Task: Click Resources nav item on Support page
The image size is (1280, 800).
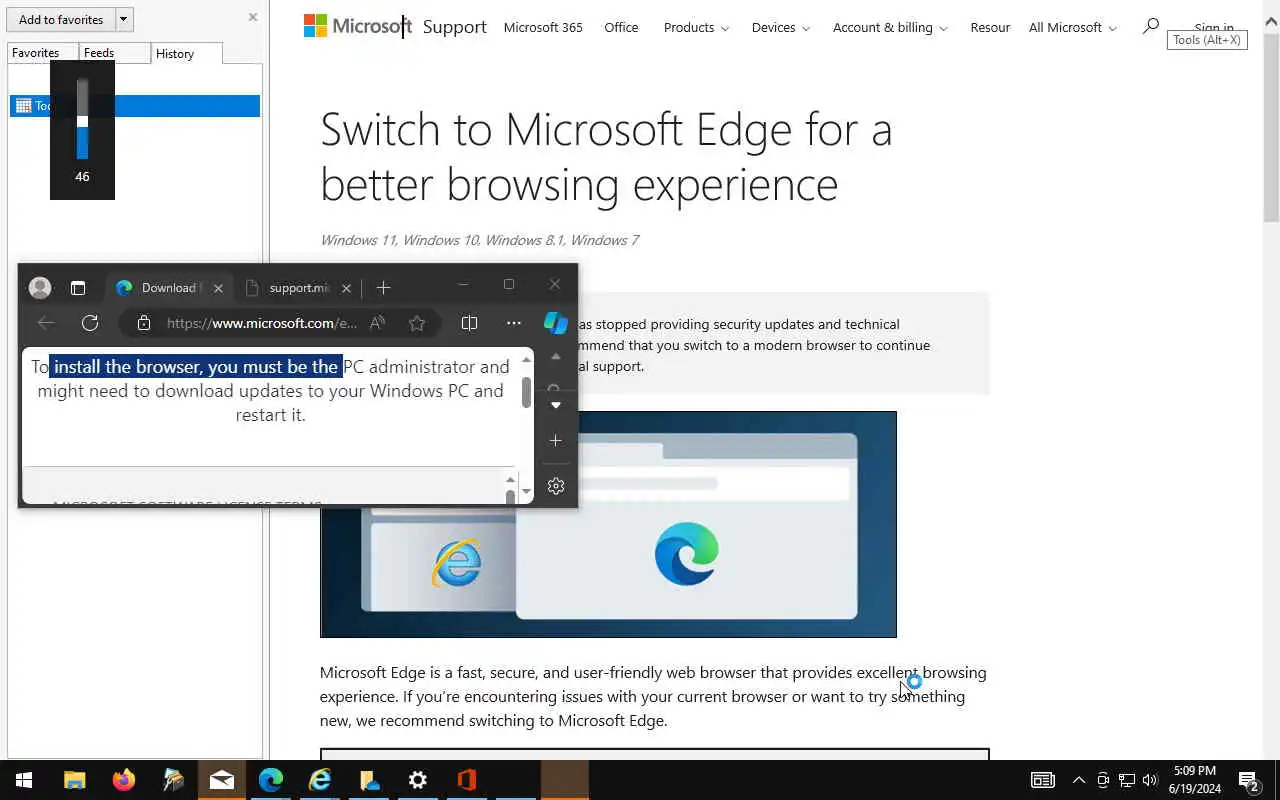Action: (990, 27)
